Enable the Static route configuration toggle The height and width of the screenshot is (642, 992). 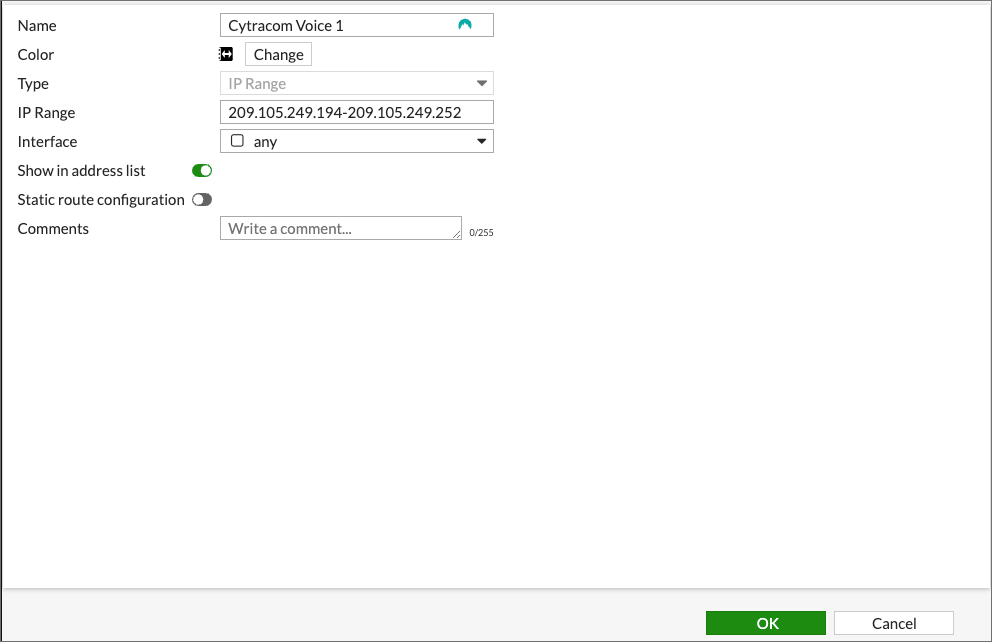click(x=202, y=200)
